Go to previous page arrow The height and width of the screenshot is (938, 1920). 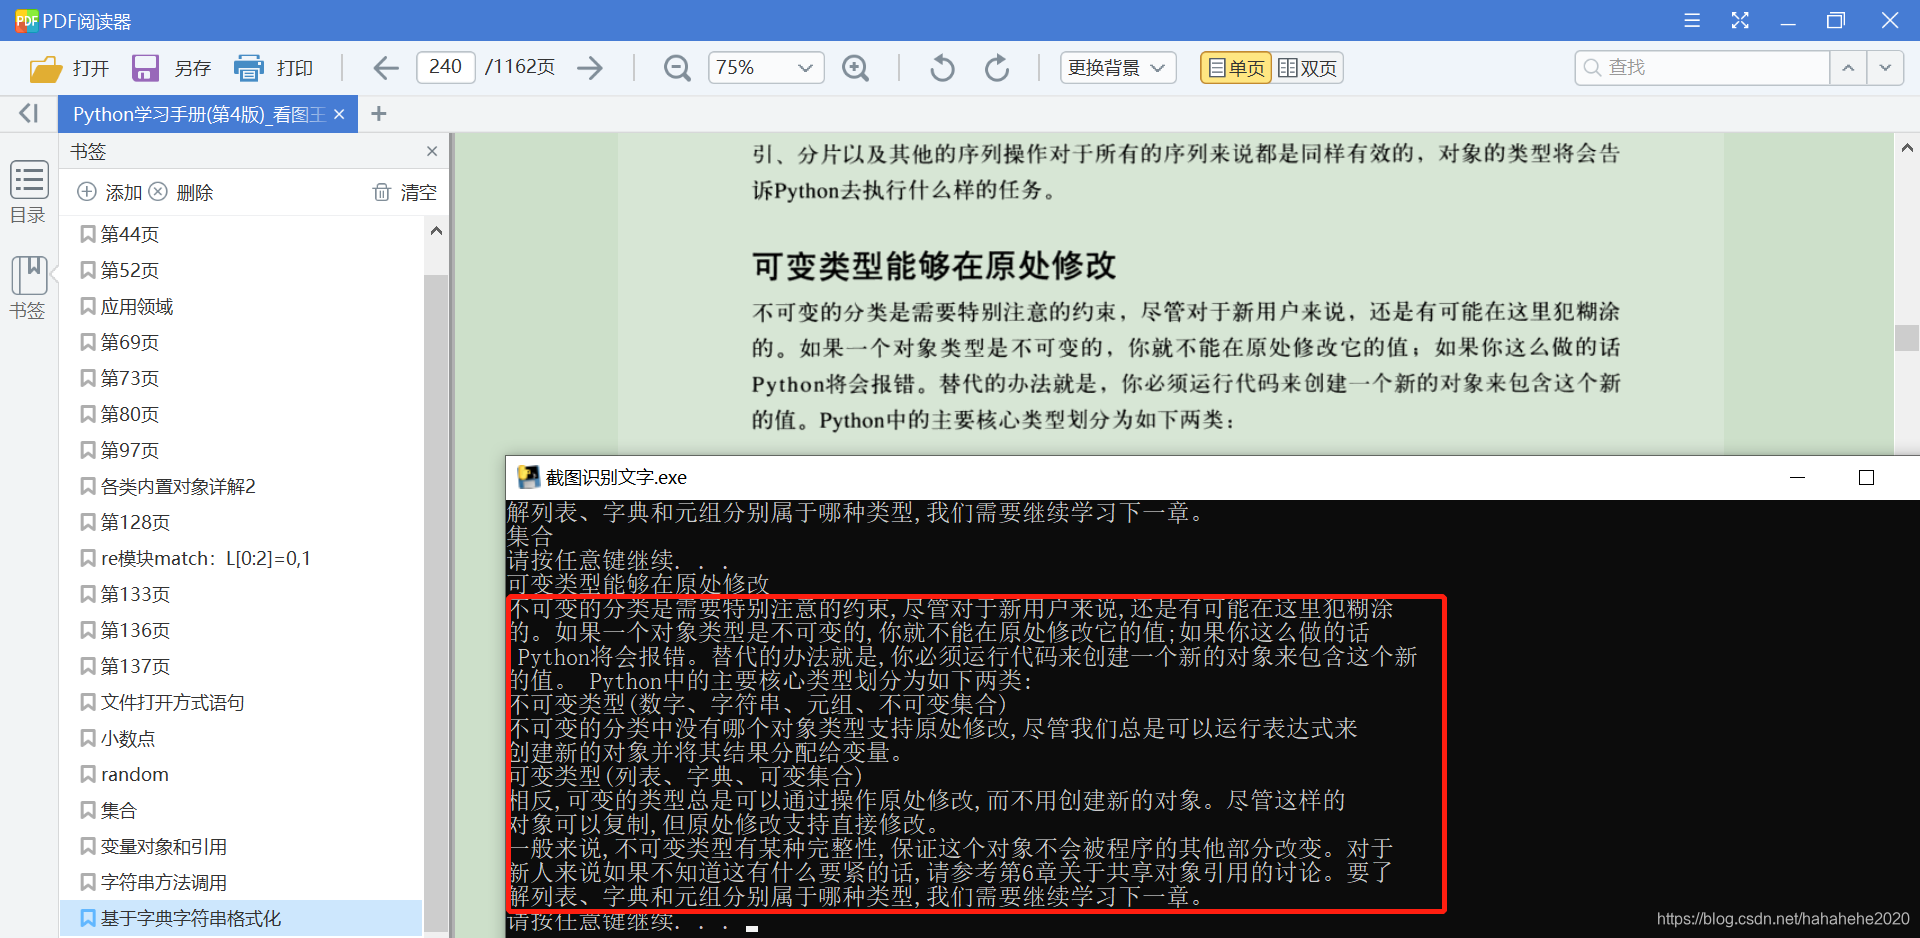(x=386, y=68)
